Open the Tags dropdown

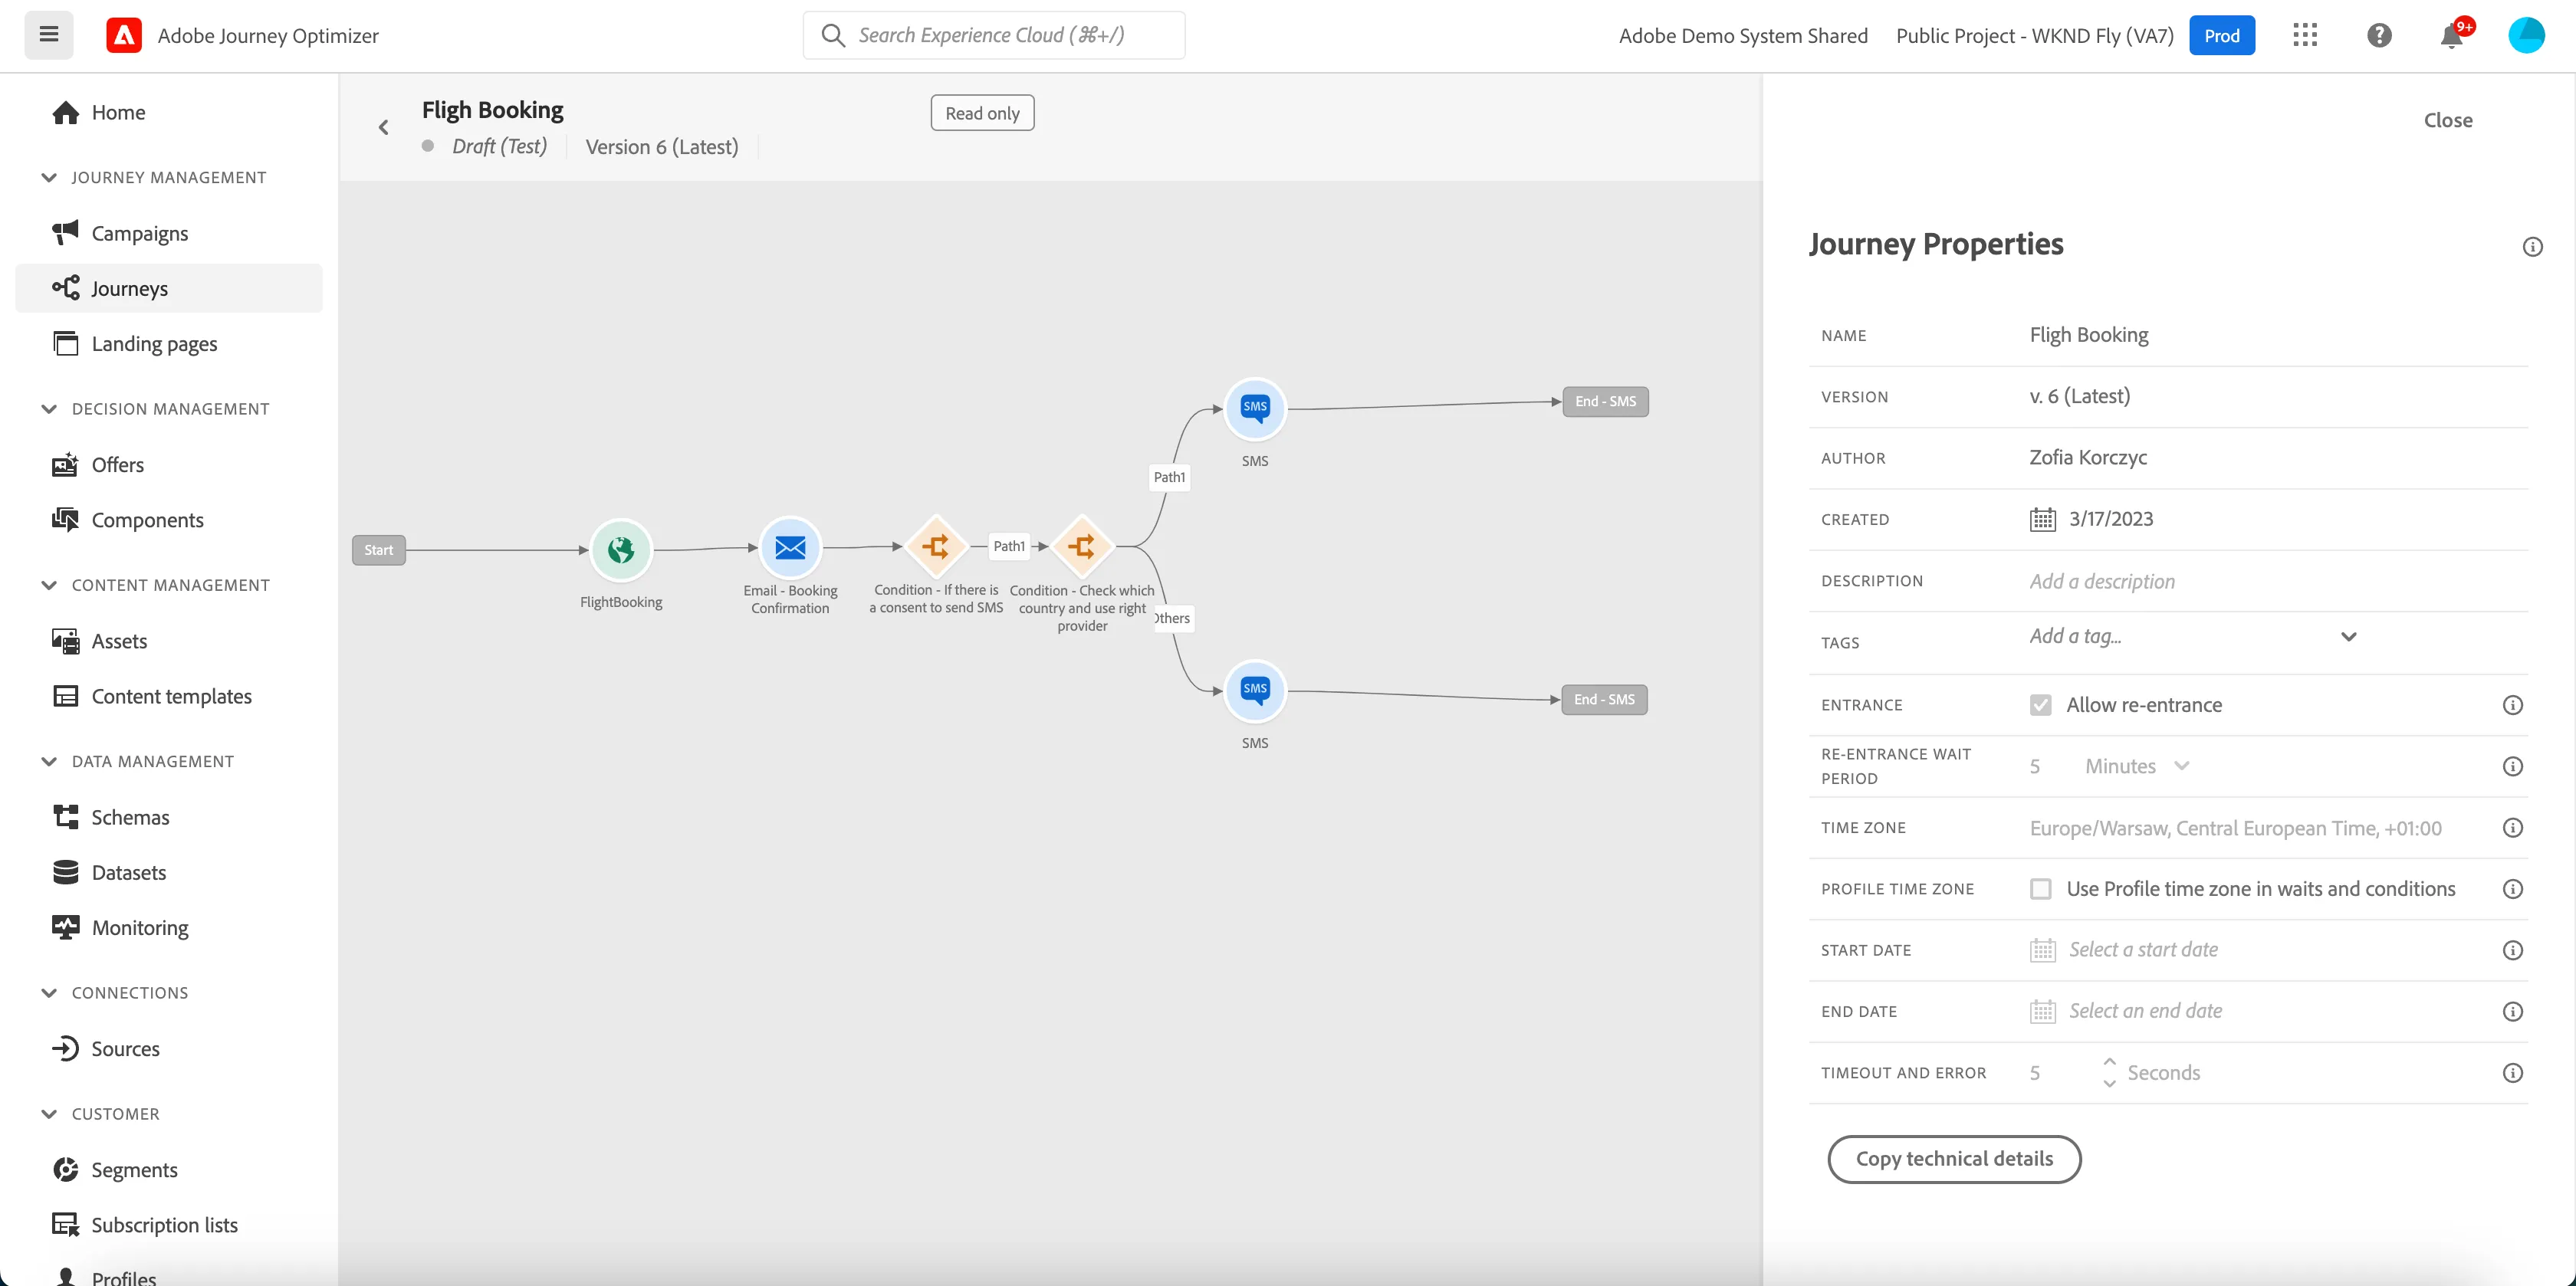2349,637
